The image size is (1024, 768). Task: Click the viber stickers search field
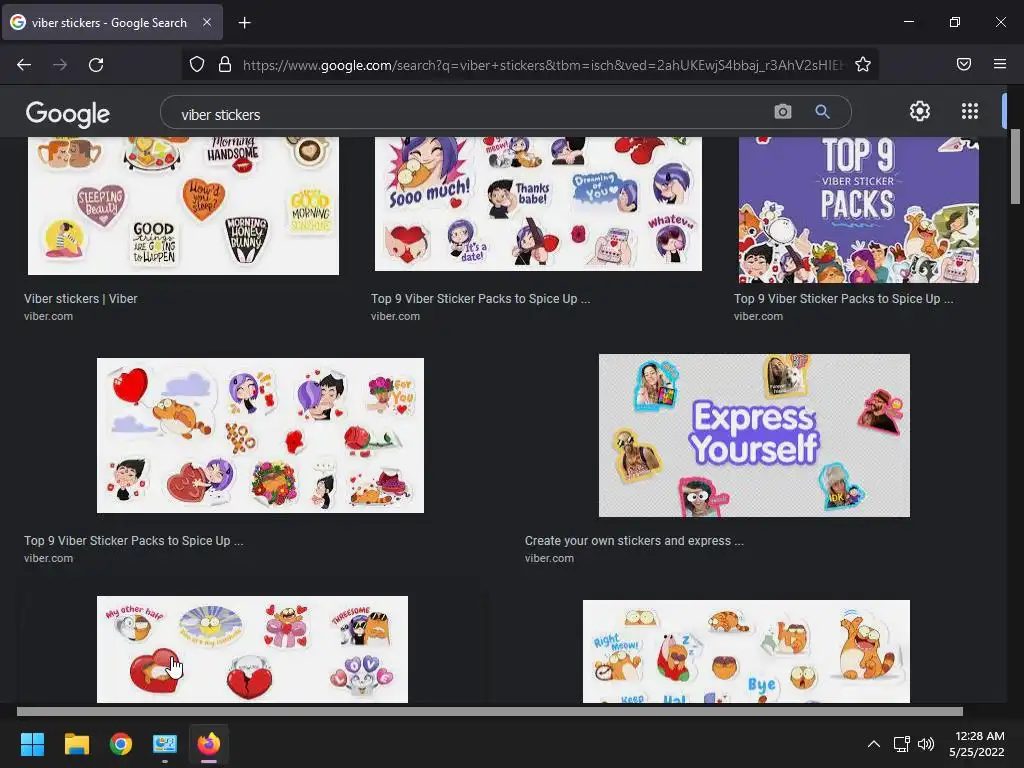click(x=470, y=114)
